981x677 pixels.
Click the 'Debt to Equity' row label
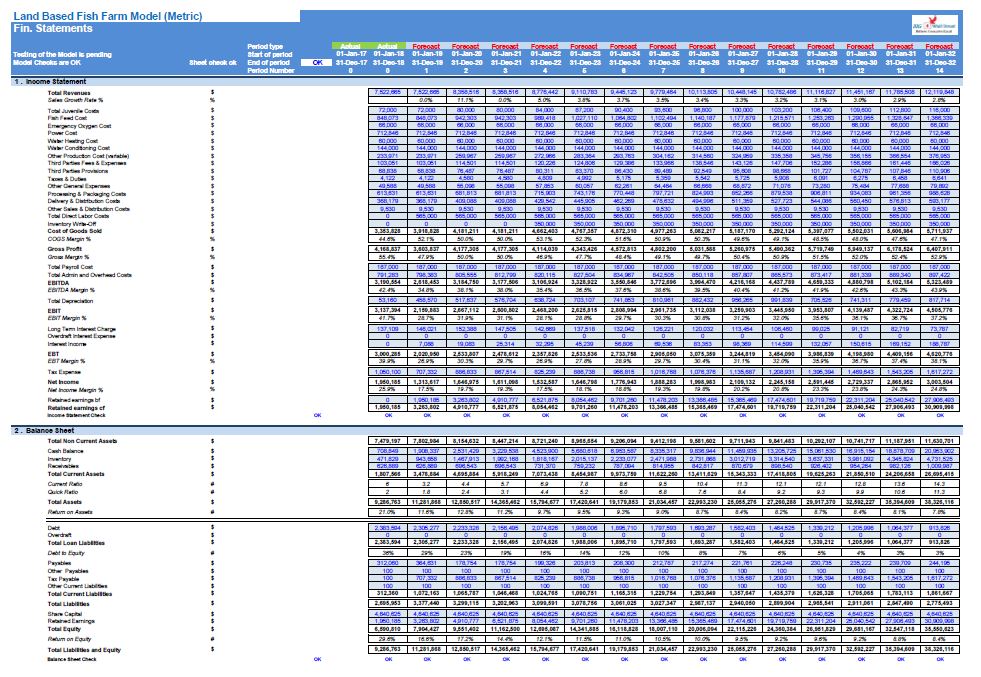click(x=66, y=553)
